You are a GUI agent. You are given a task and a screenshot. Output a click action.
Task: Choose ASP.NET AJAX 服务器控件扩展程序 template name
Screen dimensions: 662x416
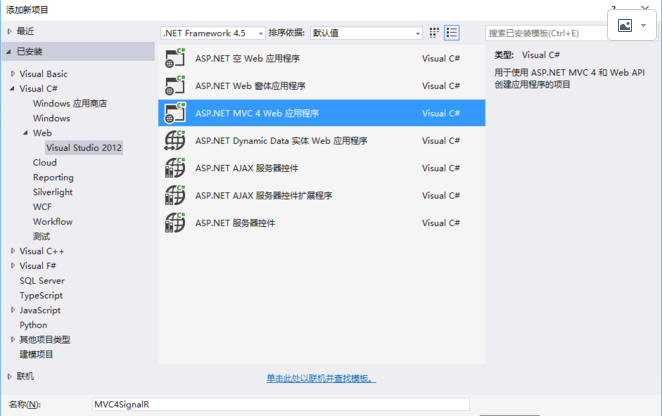pyautogui.click(x=263, y=196)
